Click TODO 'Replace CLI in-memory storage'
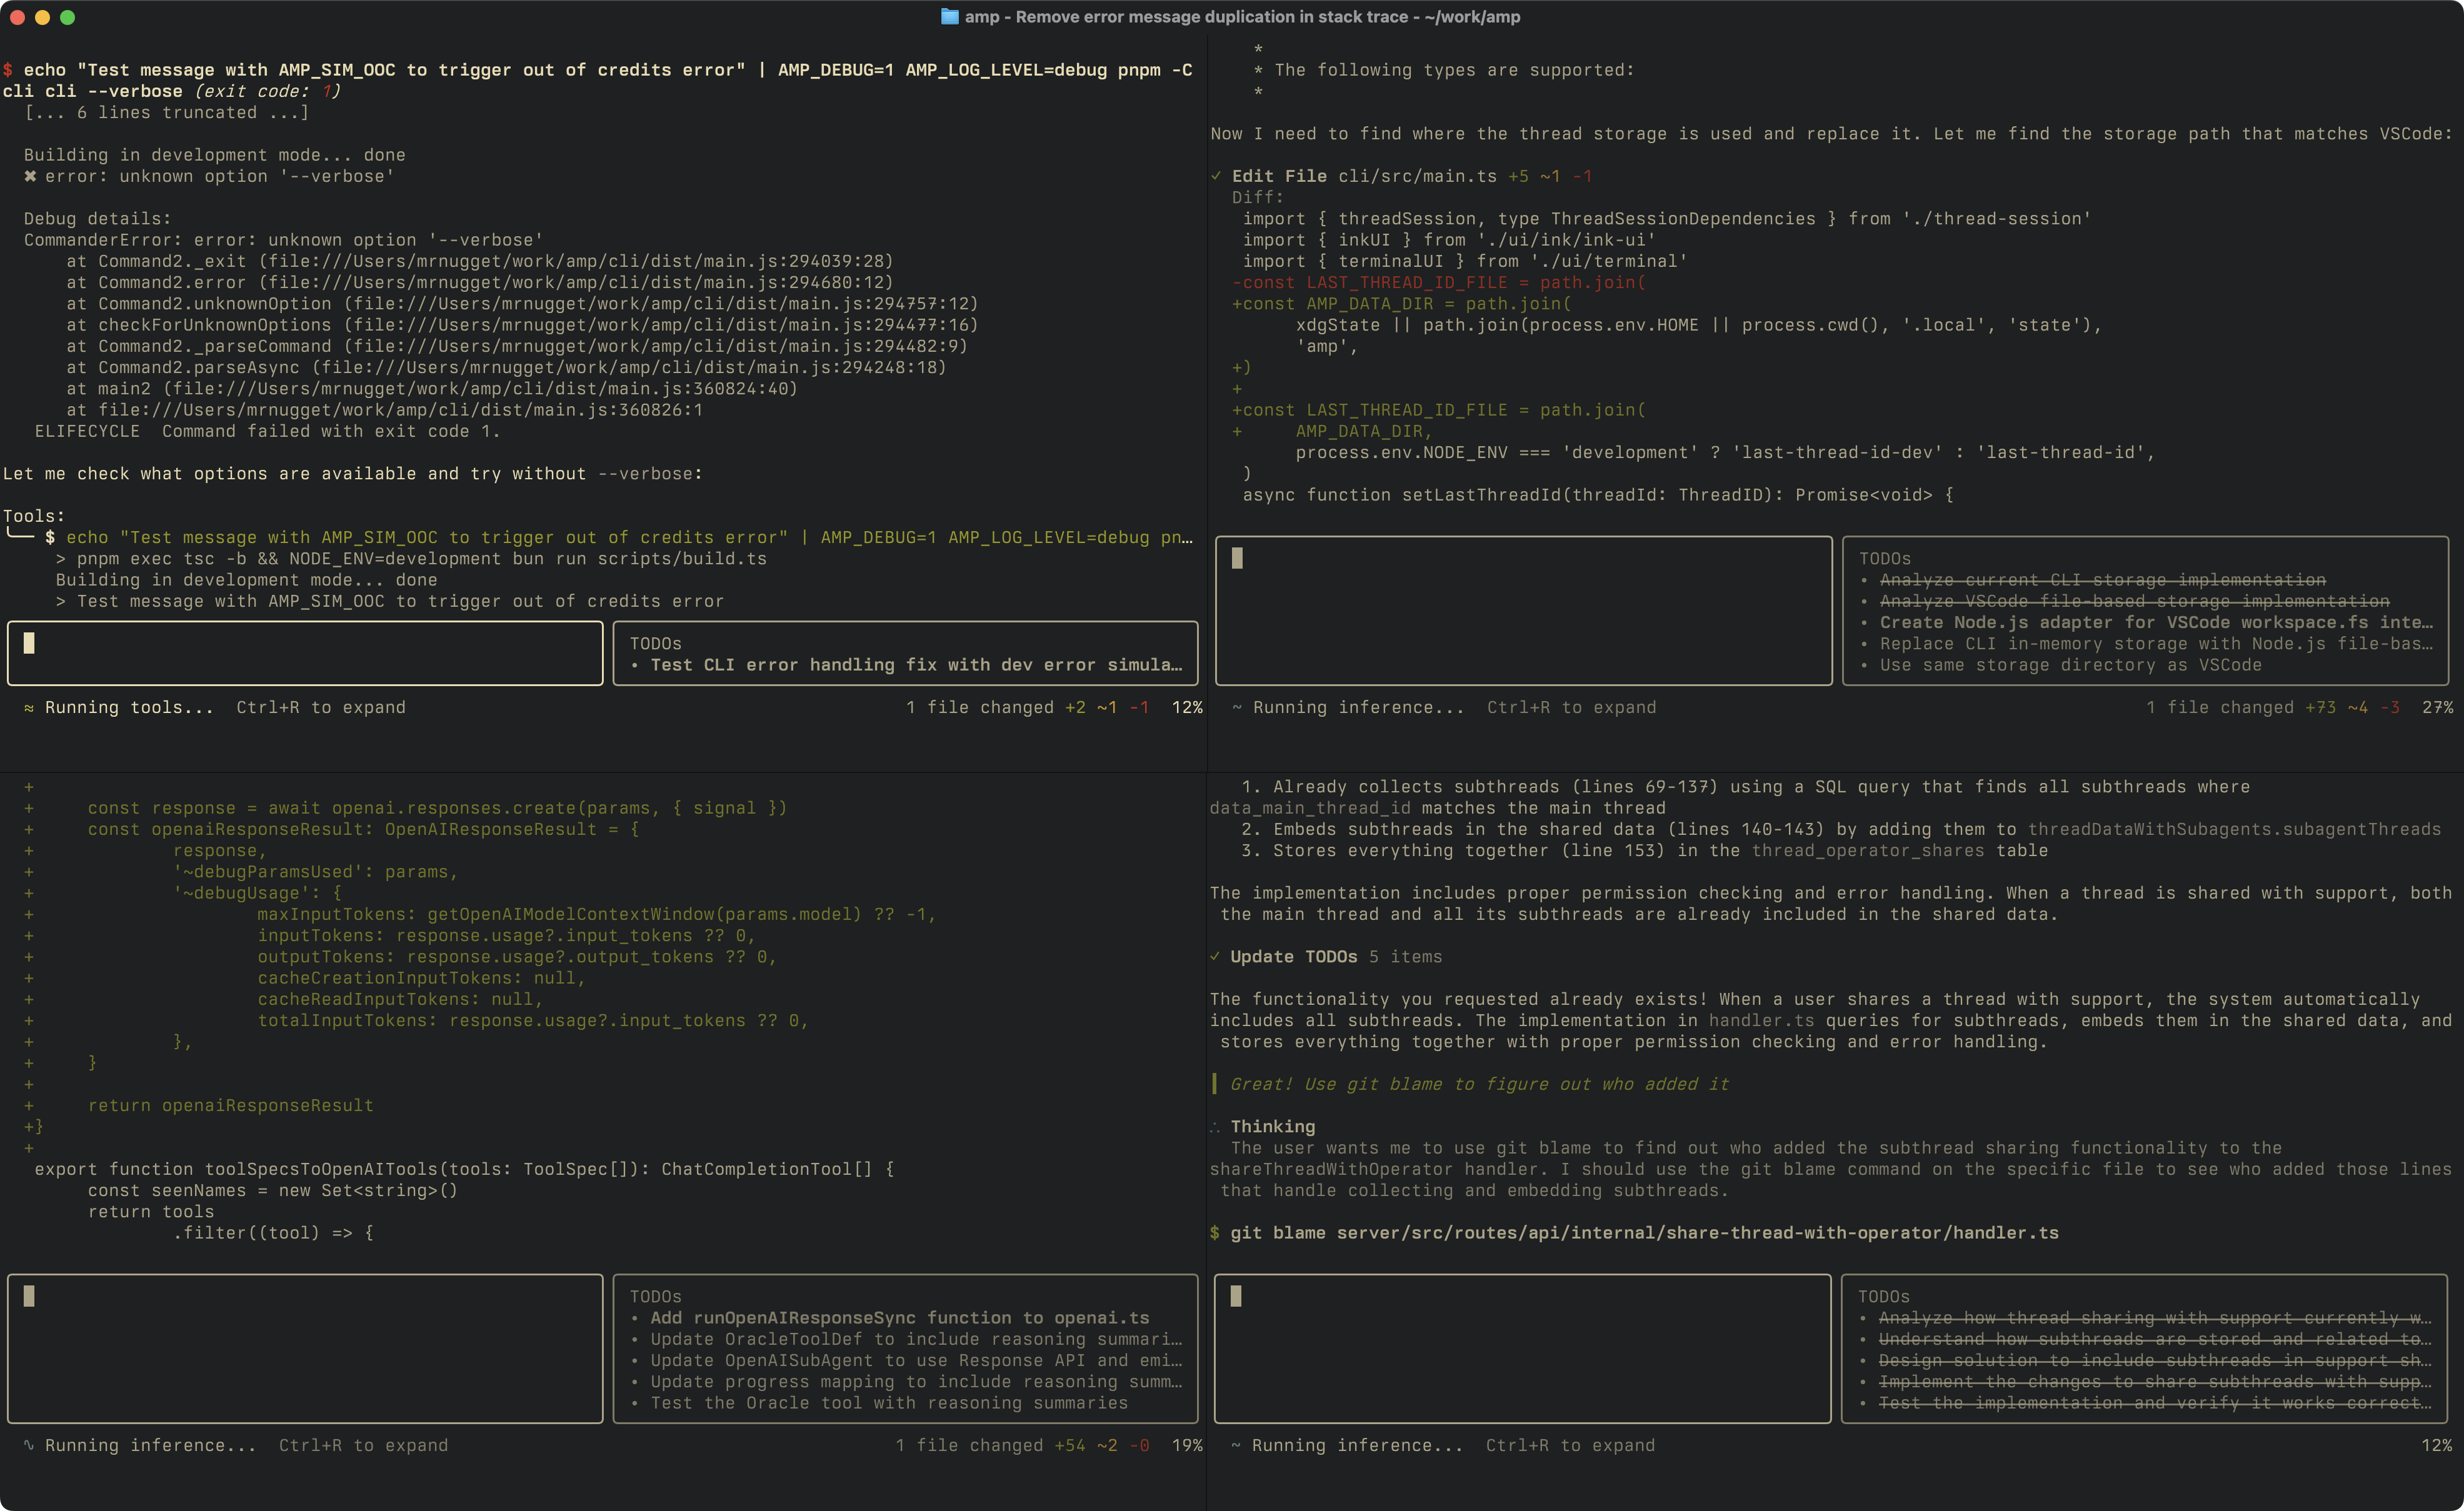Viewport: 2464px width, 1511px height. tap(2156, 644)
